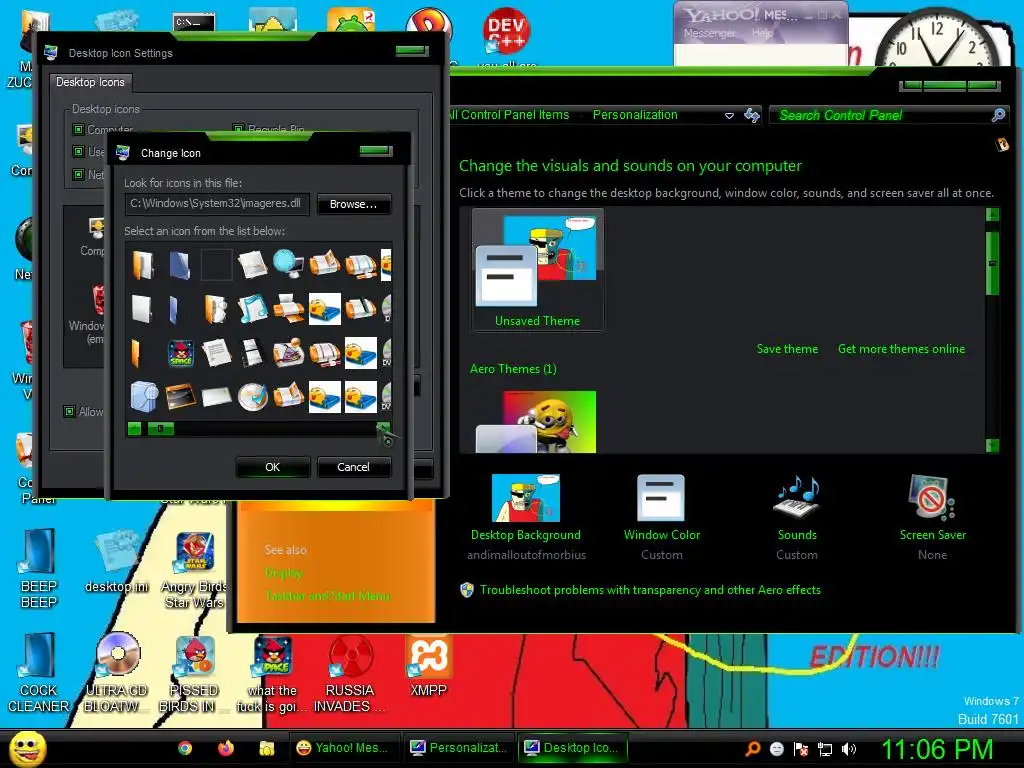This screenshot has height=768, width=1024.
Task: Click the address bar refresh icon
Action: [x=752, y=115]
